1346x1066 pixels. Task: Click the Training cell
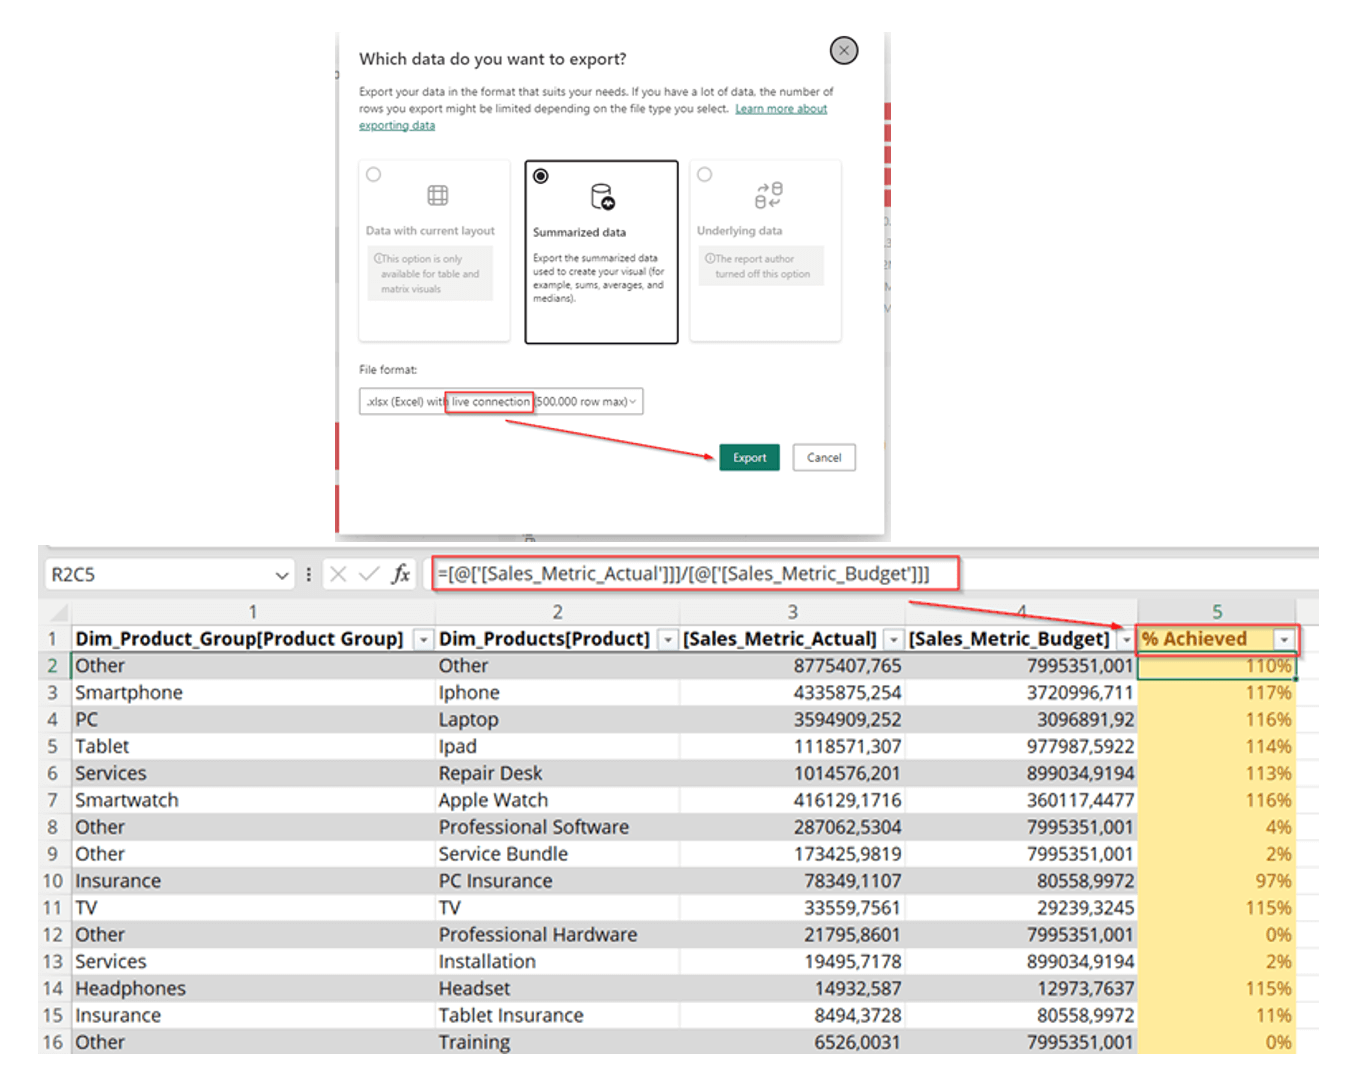[558, 1042]
